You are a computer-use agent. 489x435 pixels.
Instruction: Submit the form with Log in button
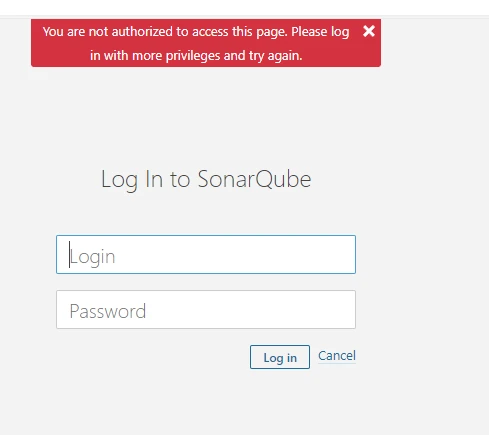click(280, 357)
